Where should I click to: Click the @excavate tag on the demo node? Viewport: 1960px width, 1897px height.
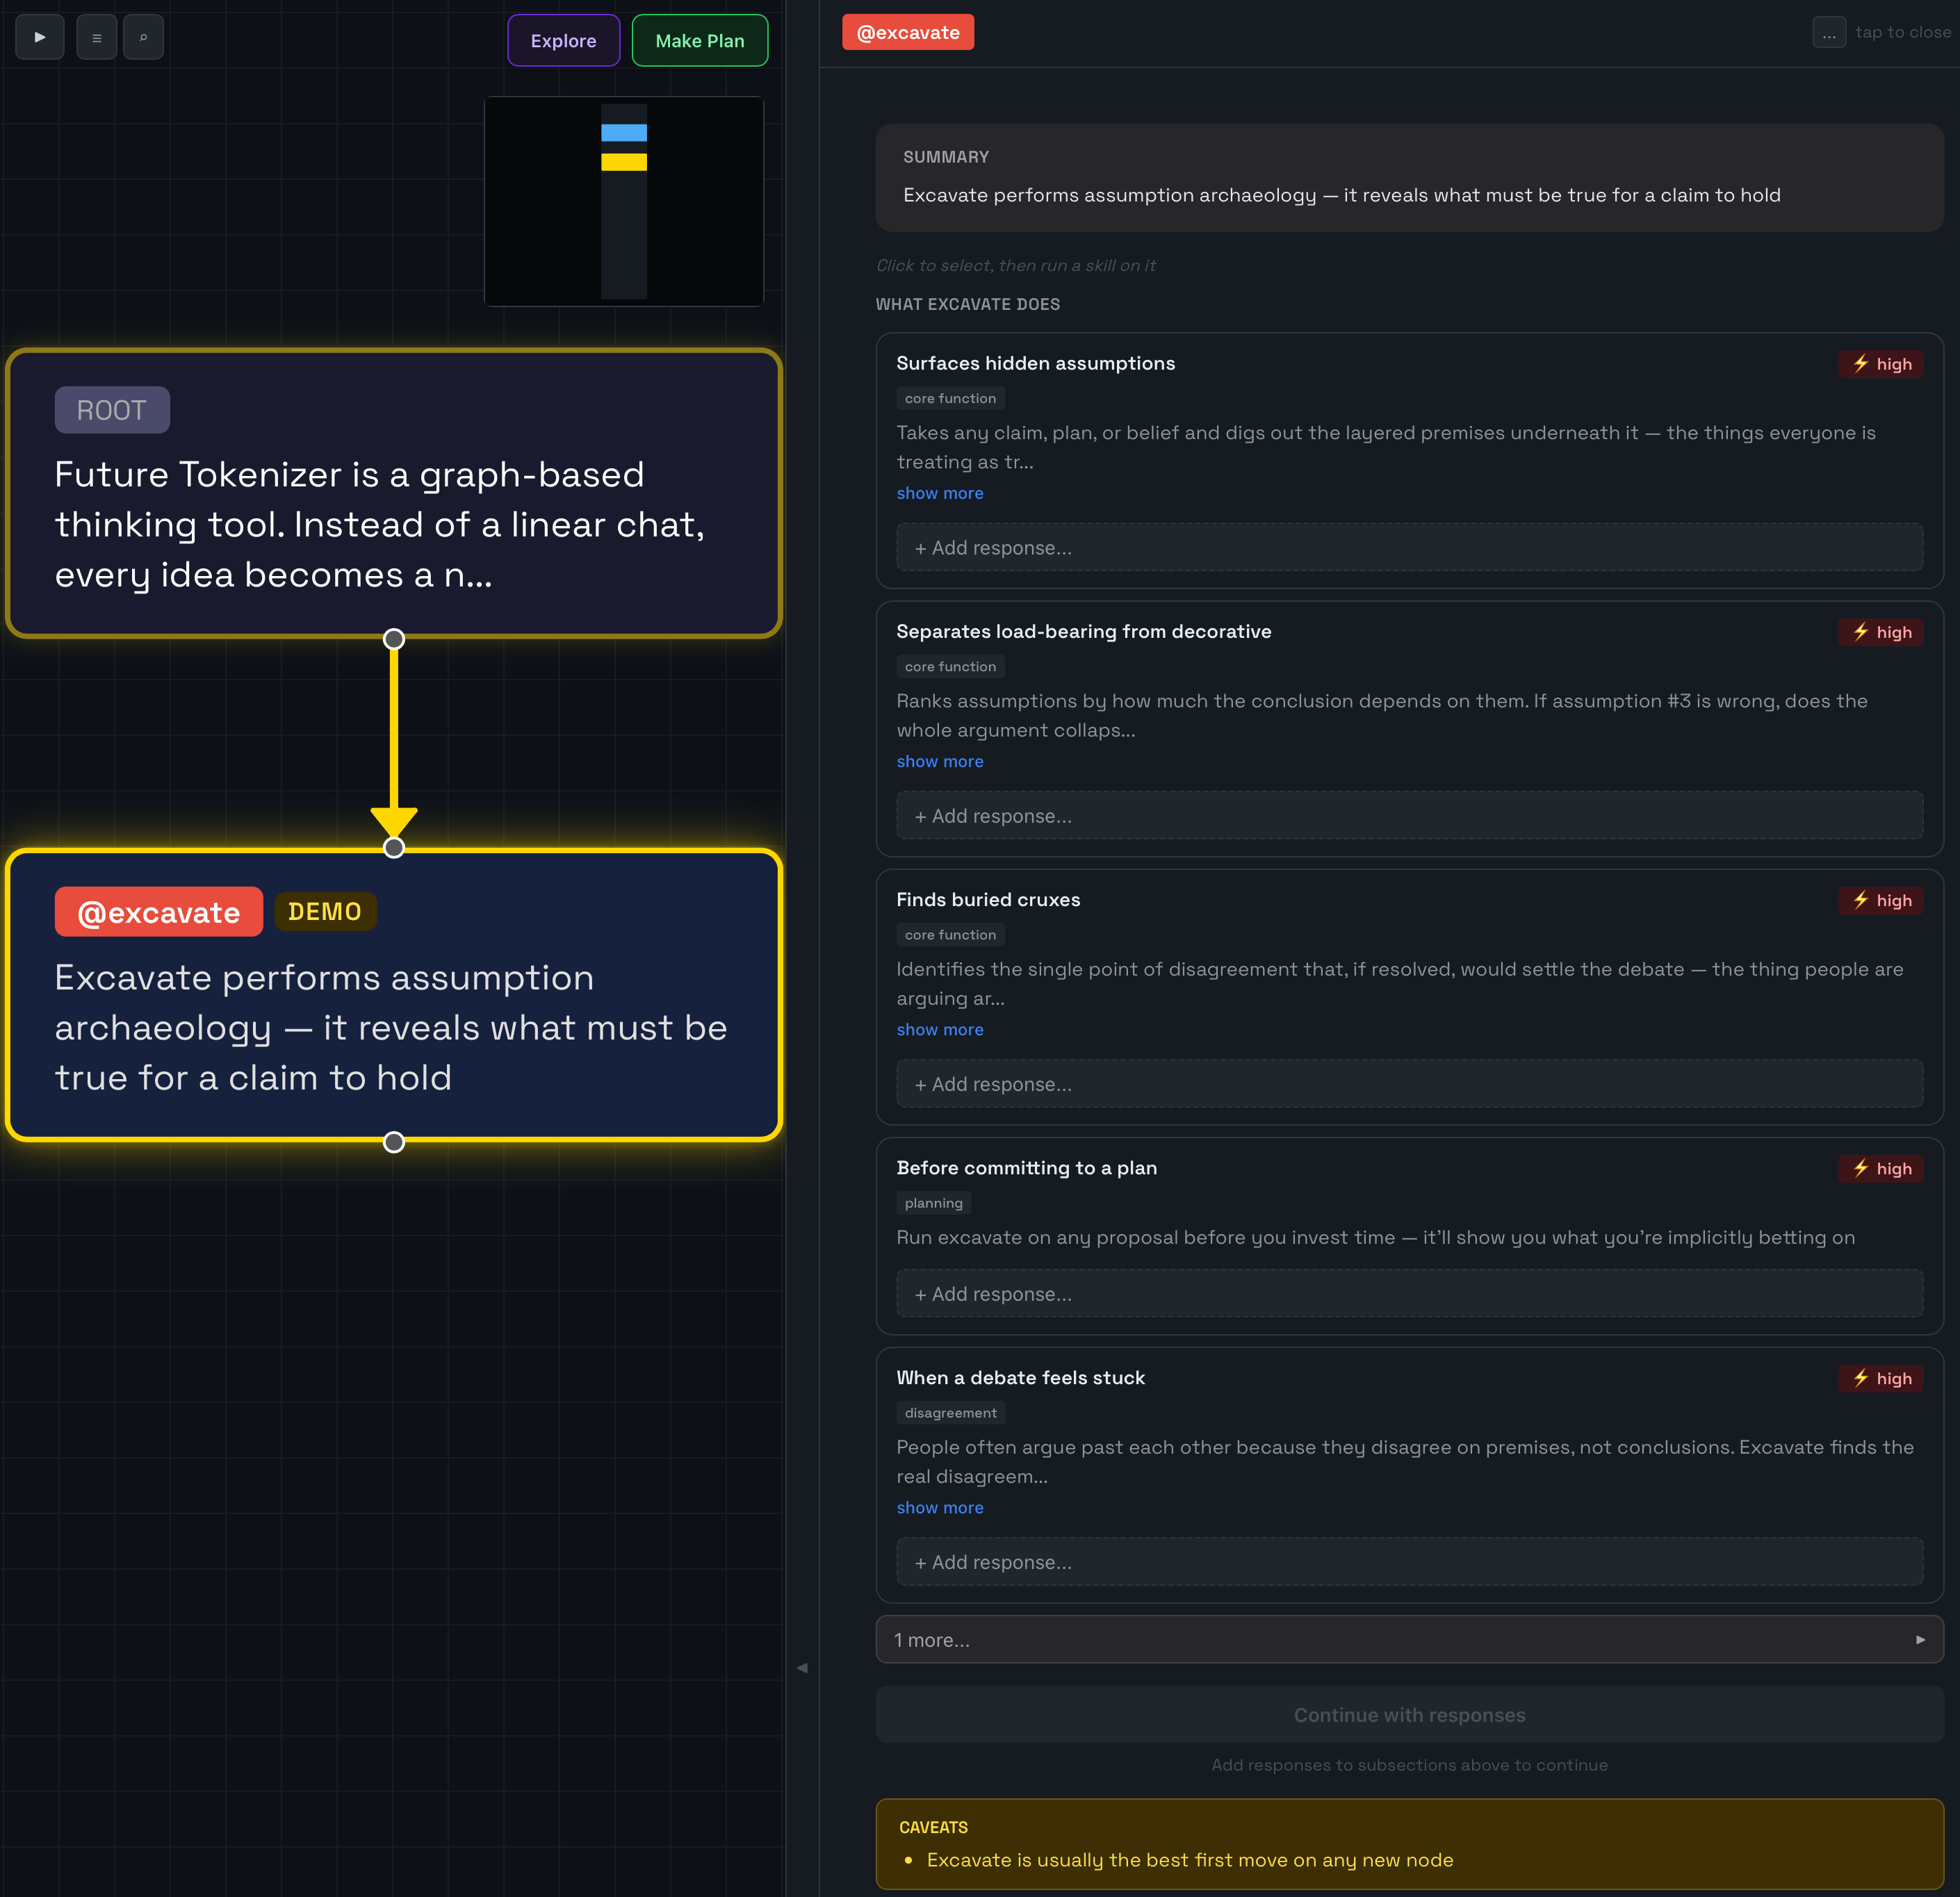pyautogui.click(x=159, y=912)
